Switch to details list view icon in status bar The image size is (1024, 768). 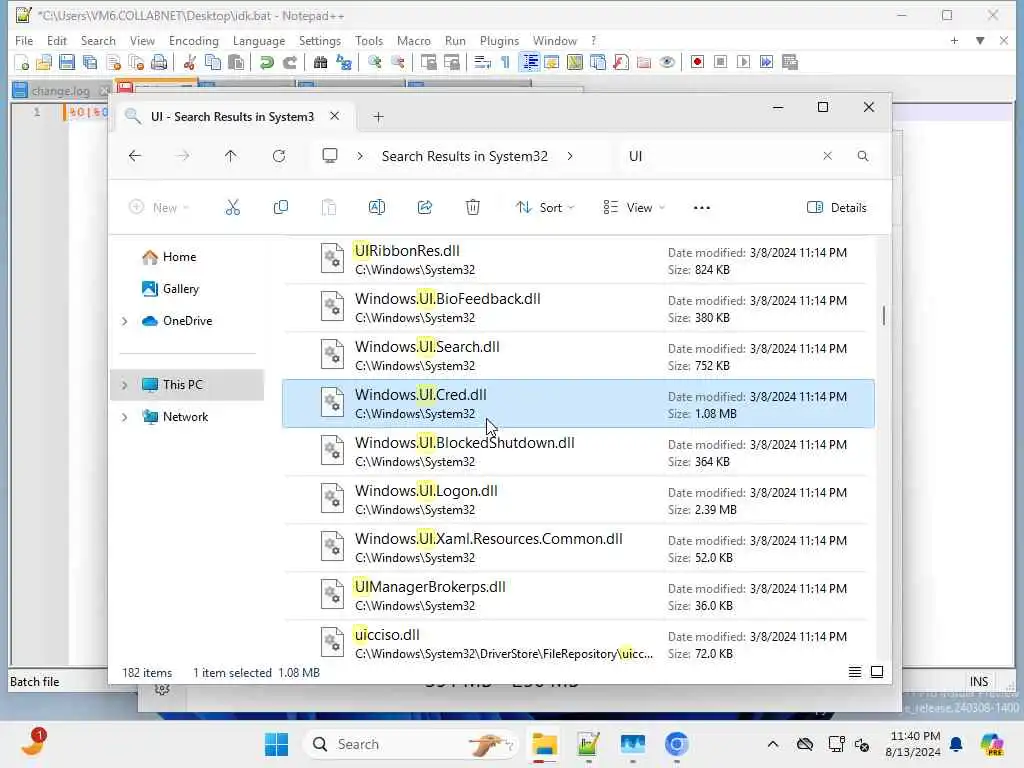854,672
